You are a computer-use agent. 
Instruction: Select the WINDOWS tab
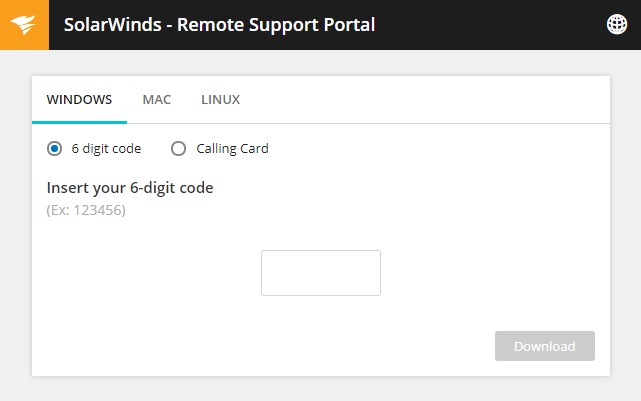pyautogui.click(x=79, y=99)
